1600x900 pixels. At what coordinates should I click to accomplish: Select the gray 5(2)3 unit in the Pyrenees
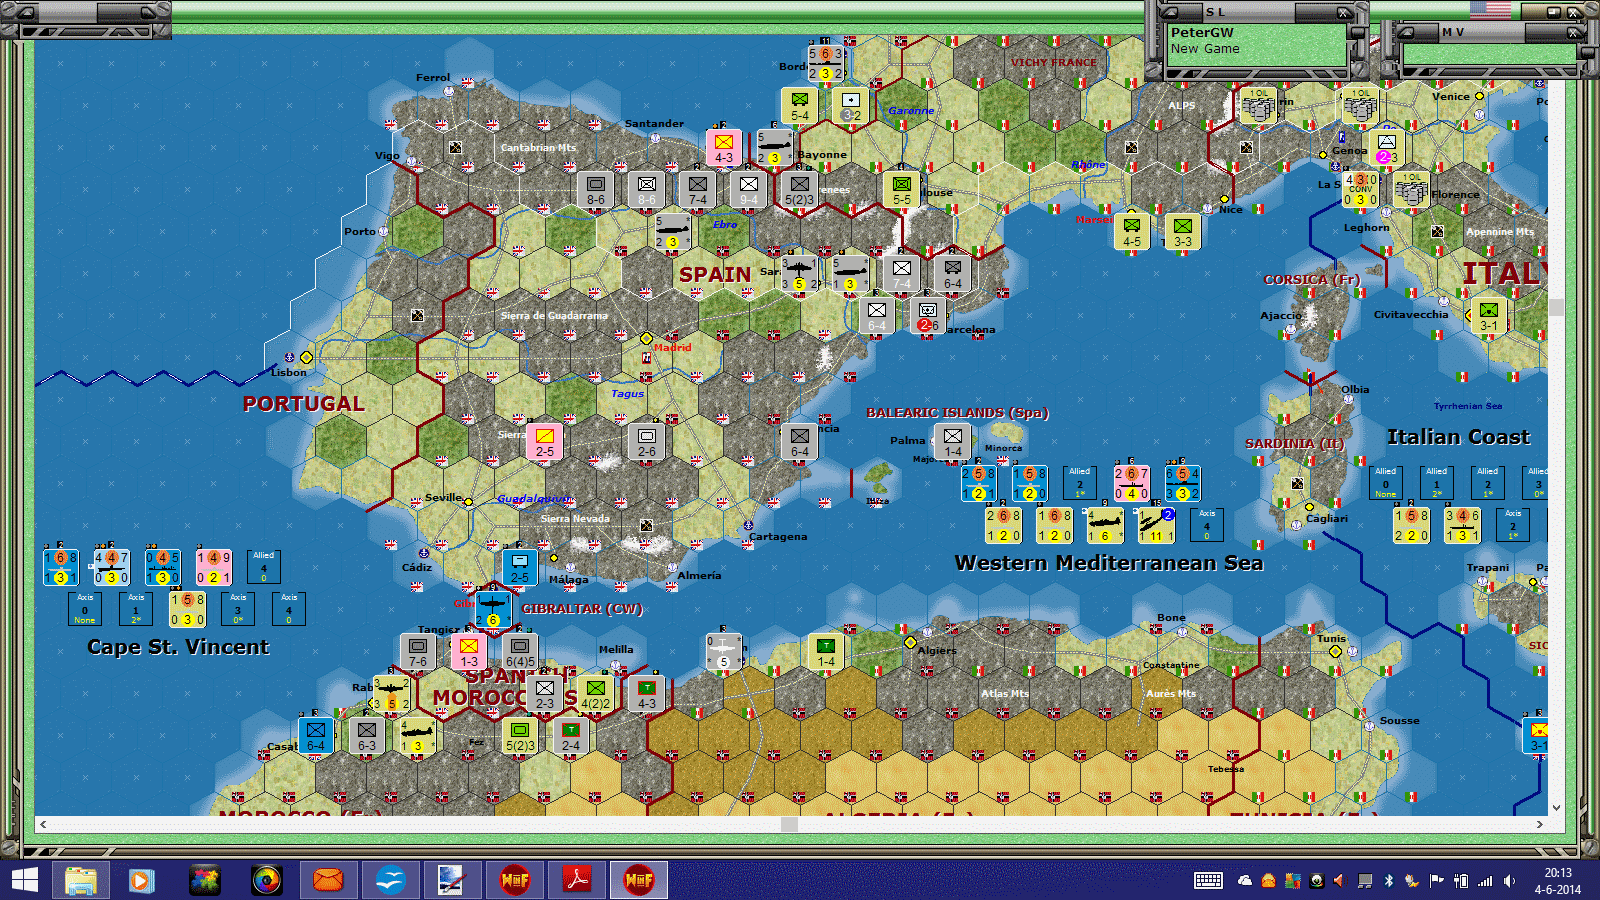pyautogui.click(x=799, y=190)
